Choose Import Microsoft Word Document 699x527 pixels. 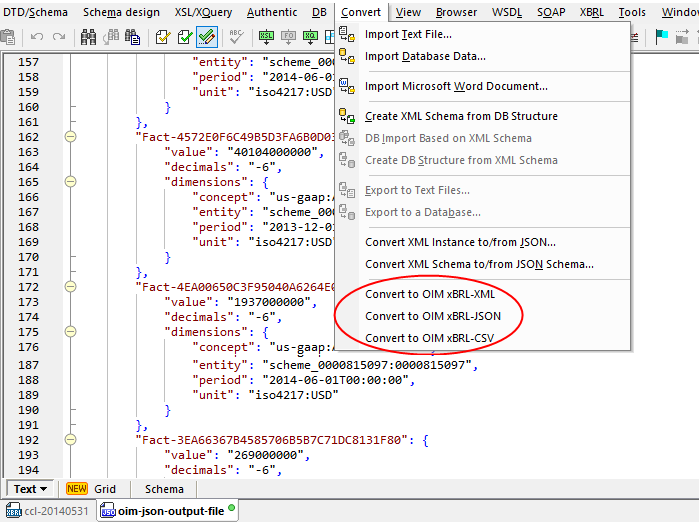coord(456,86)
